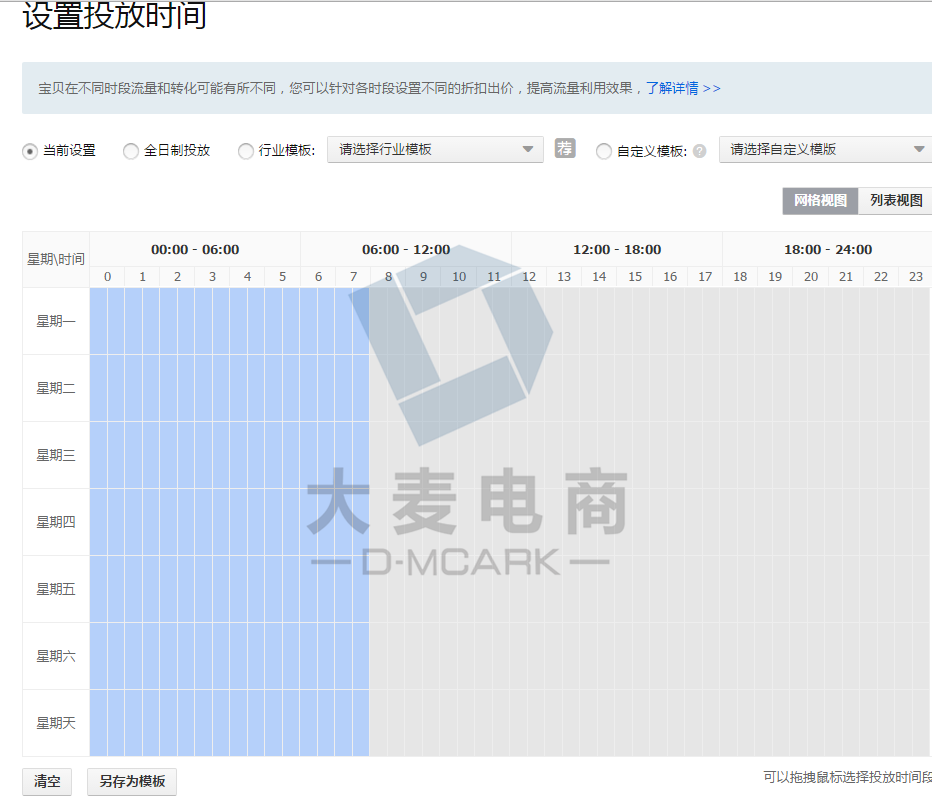Click the 荐 recommended badge icon

click(565, 149)
